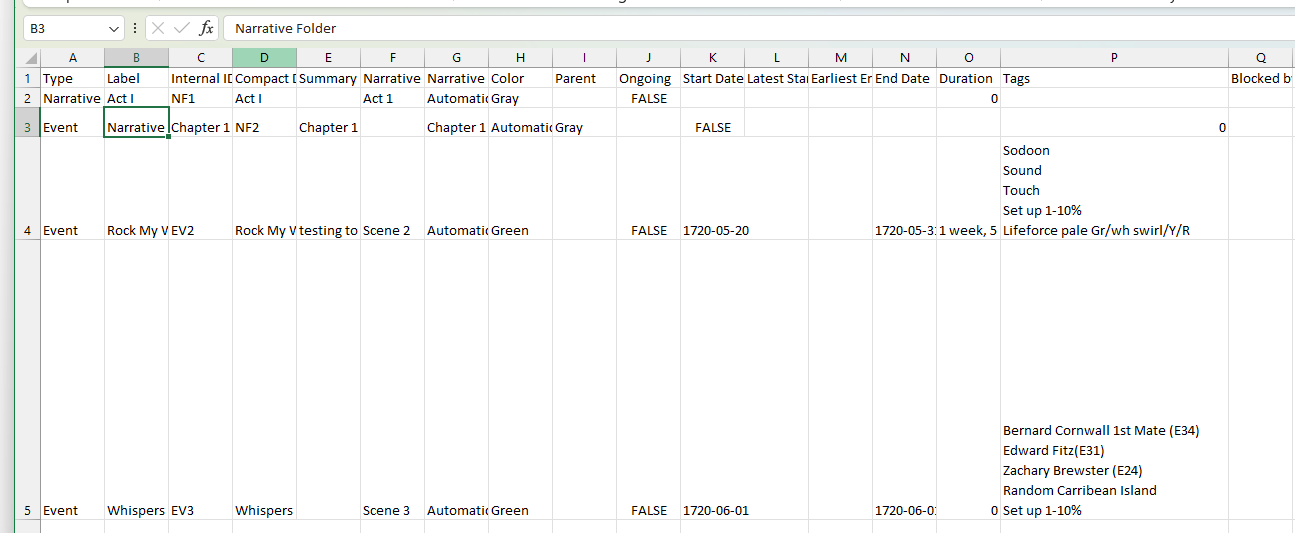This screenshot has width=1295, height=533.
Task: Select the Green color cell in row 4
Action: pos(520,230)
